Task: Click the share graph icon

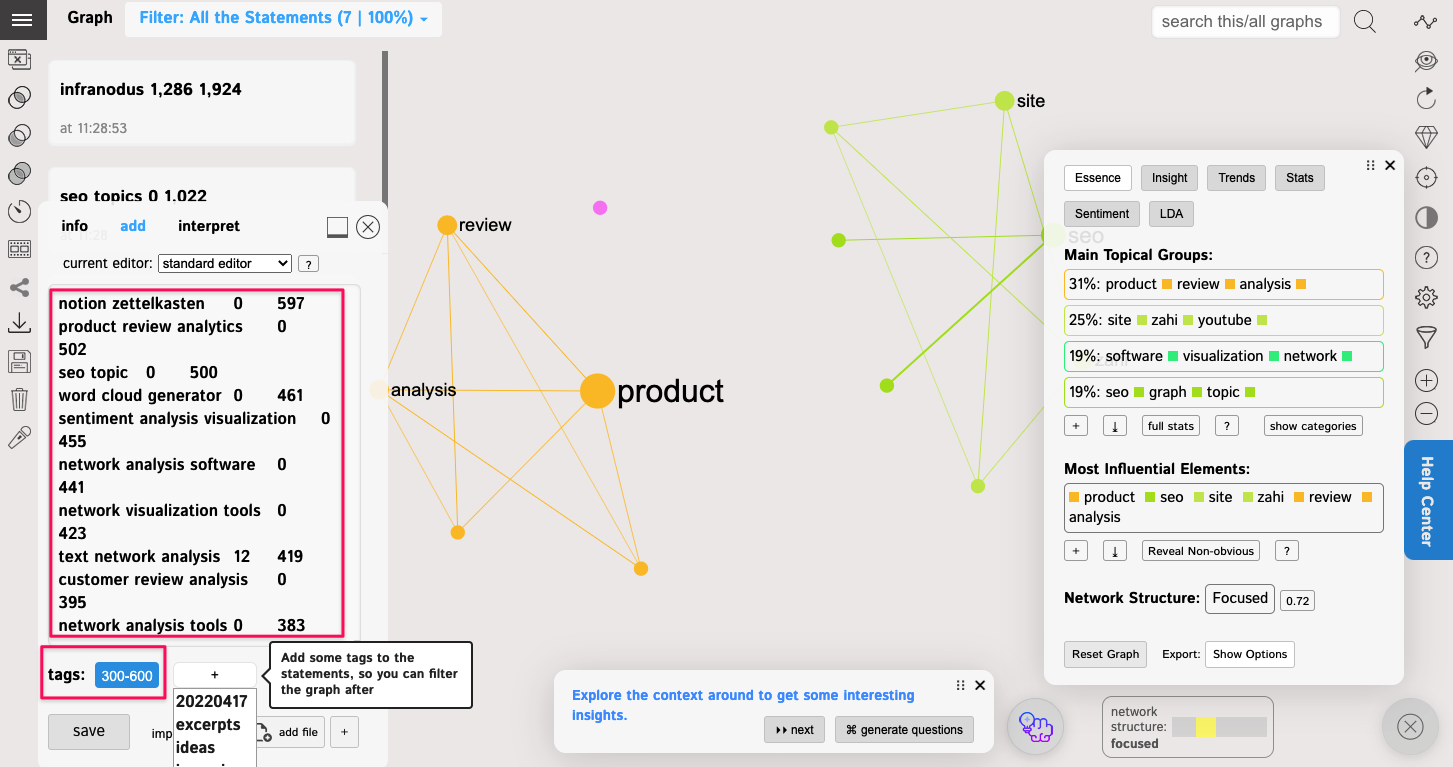Action: 19,288
